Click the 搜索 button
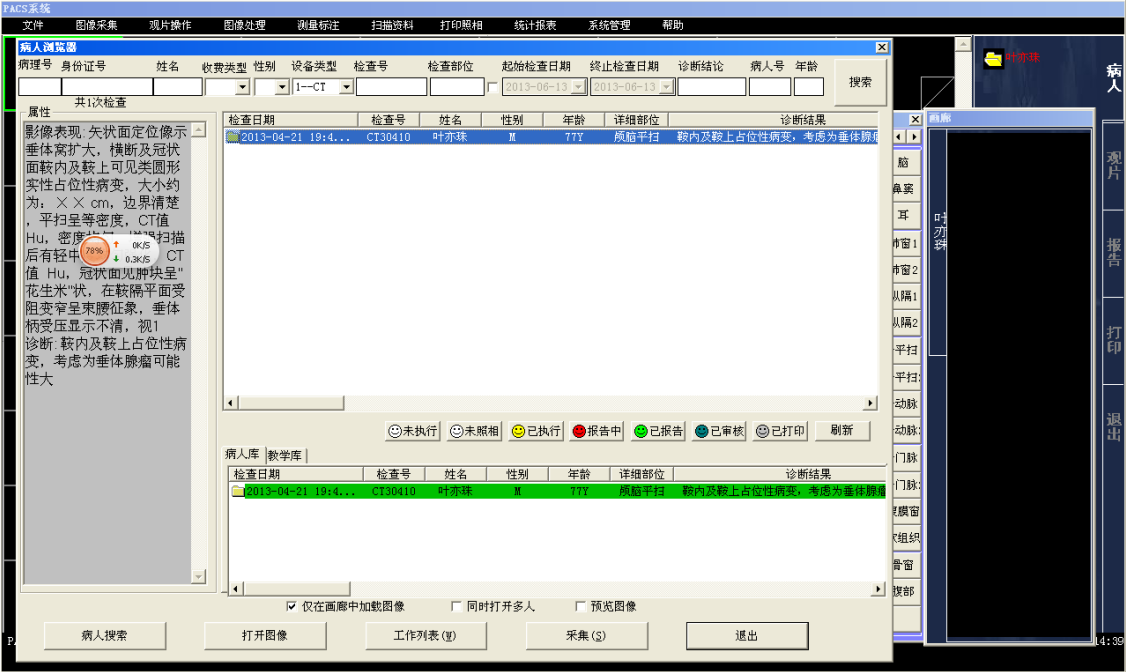Viewport: 1126px width, 672px height. [x=860, y=82]
